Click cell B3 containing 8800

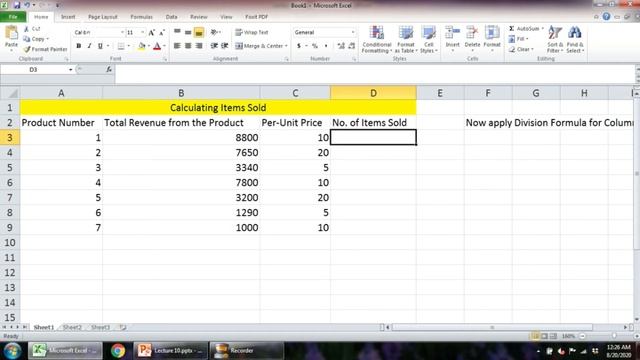coord(181,138)
